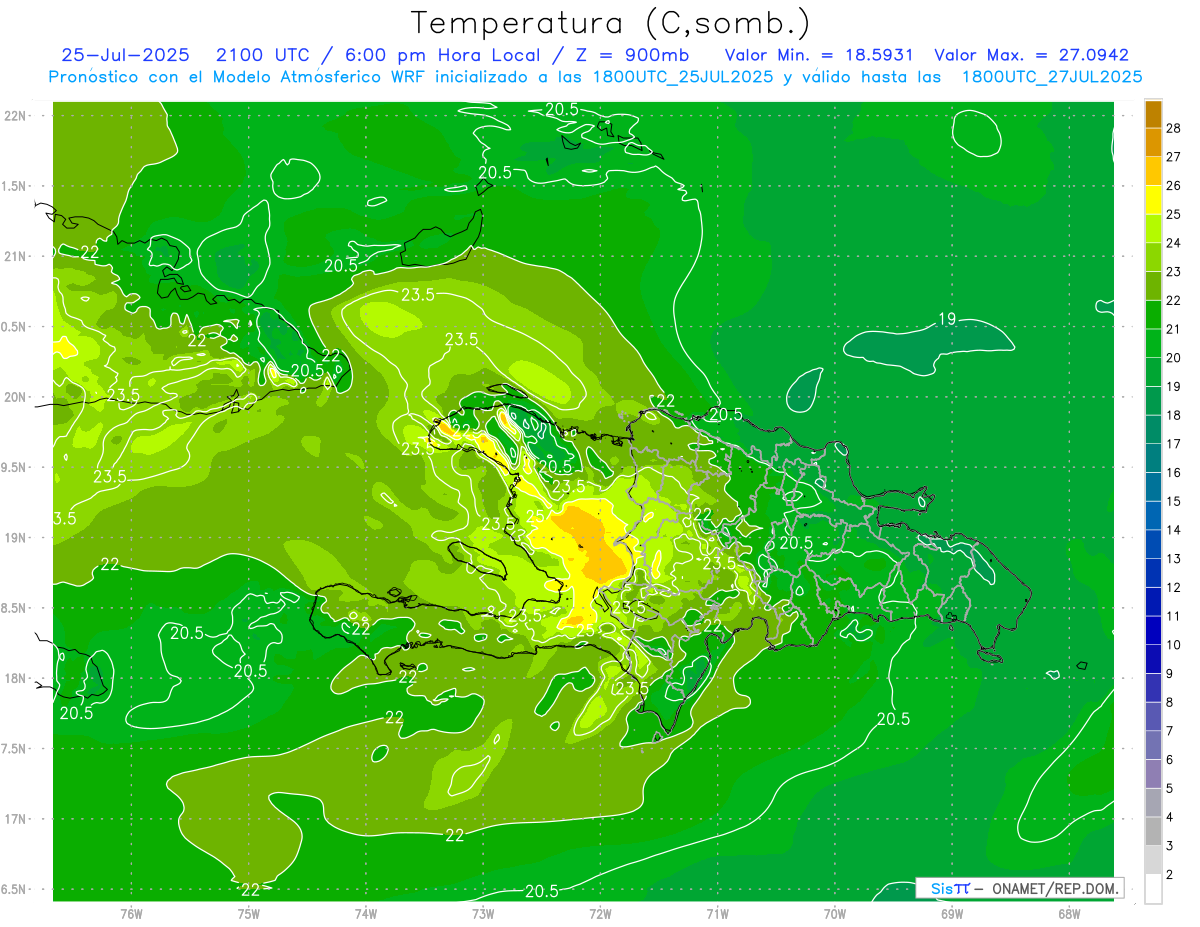Click the gray colorbar swatch between 3 and 4
Image resolution: width=1200 pixels, height=927 pixels.
point(1153,831)
